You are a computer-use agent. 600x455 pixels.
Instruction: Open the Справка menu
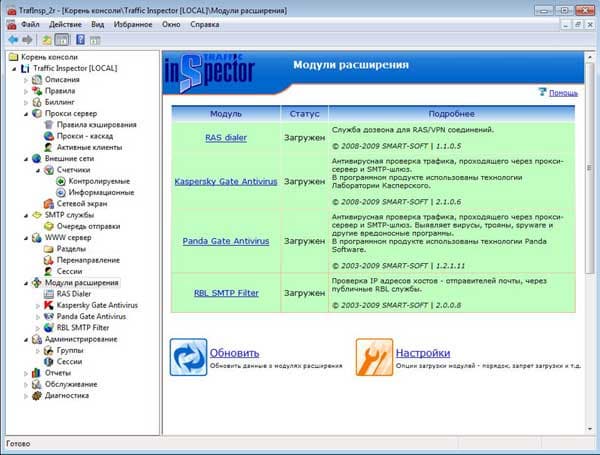[205, 24]
